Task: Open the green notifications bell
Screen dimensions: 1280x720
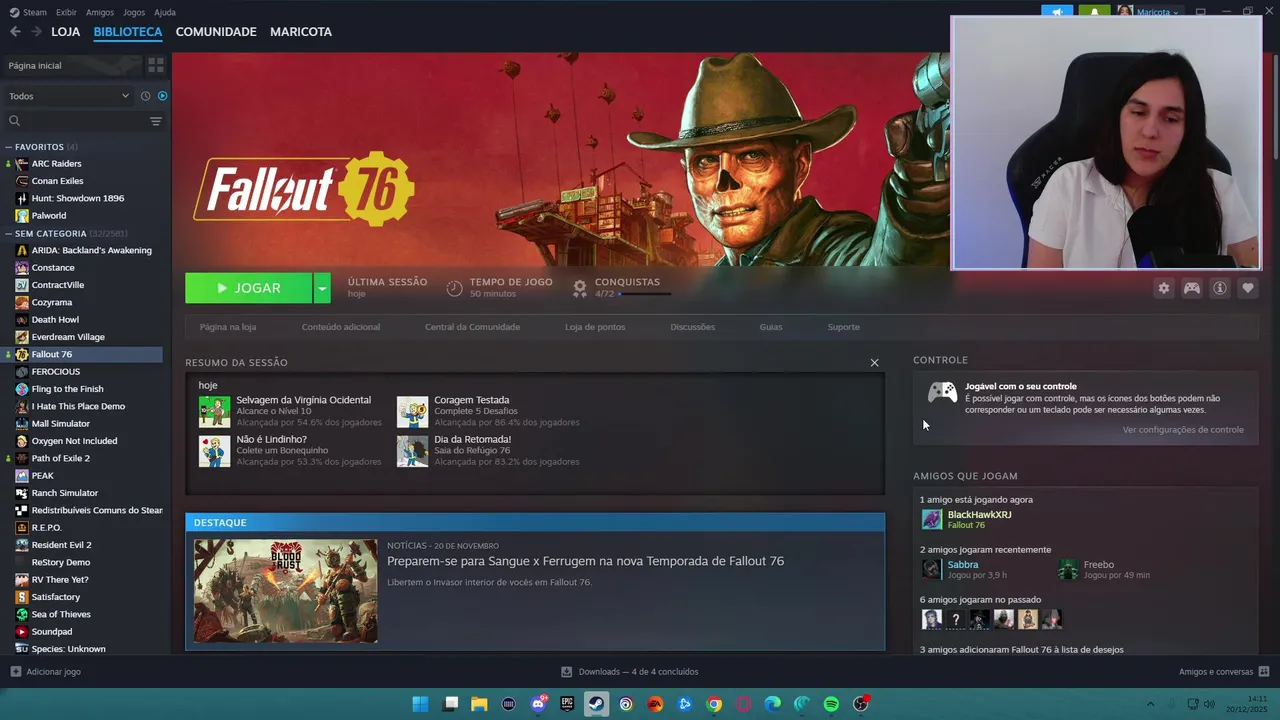Action: pos(1094,12)
